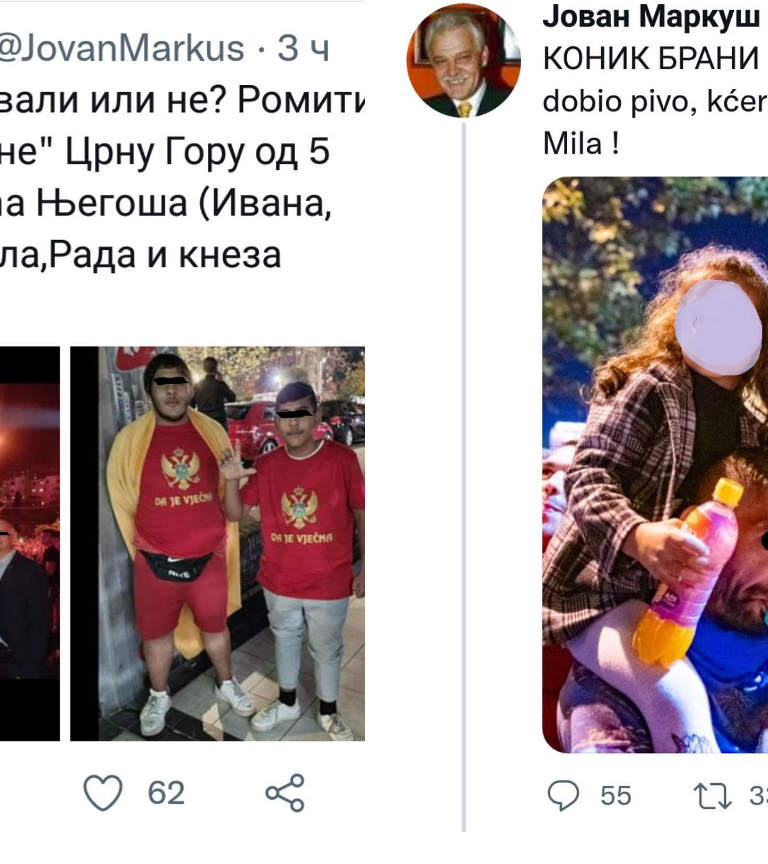Click the 'Mila !' tweet text
This screenshot has width=768, height=864.
581,144
